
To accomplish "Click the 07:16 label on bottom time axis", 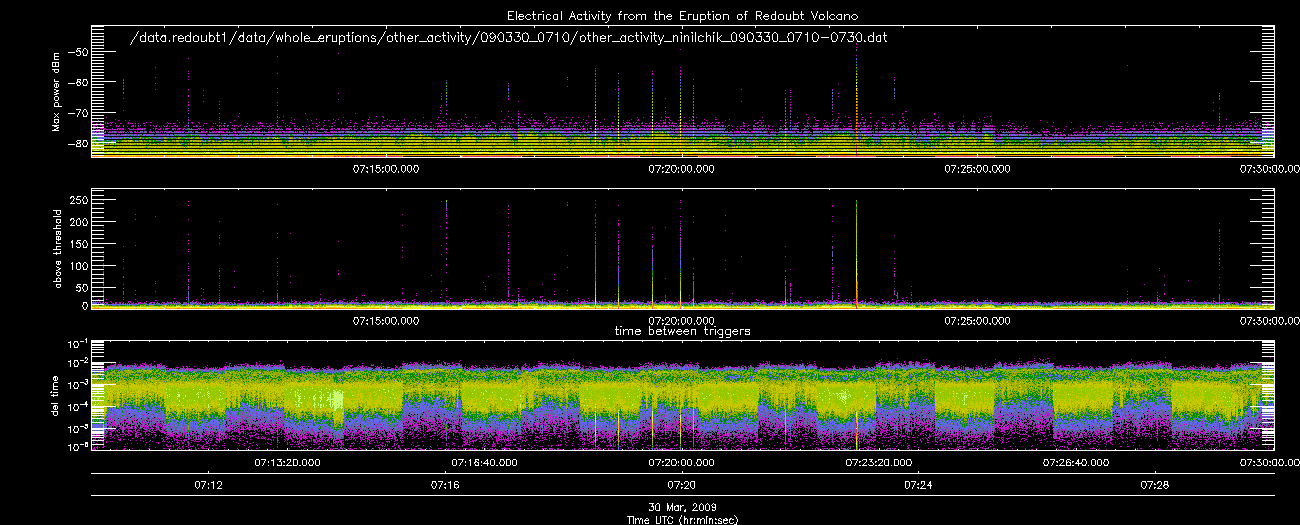I will click(445, 485).
